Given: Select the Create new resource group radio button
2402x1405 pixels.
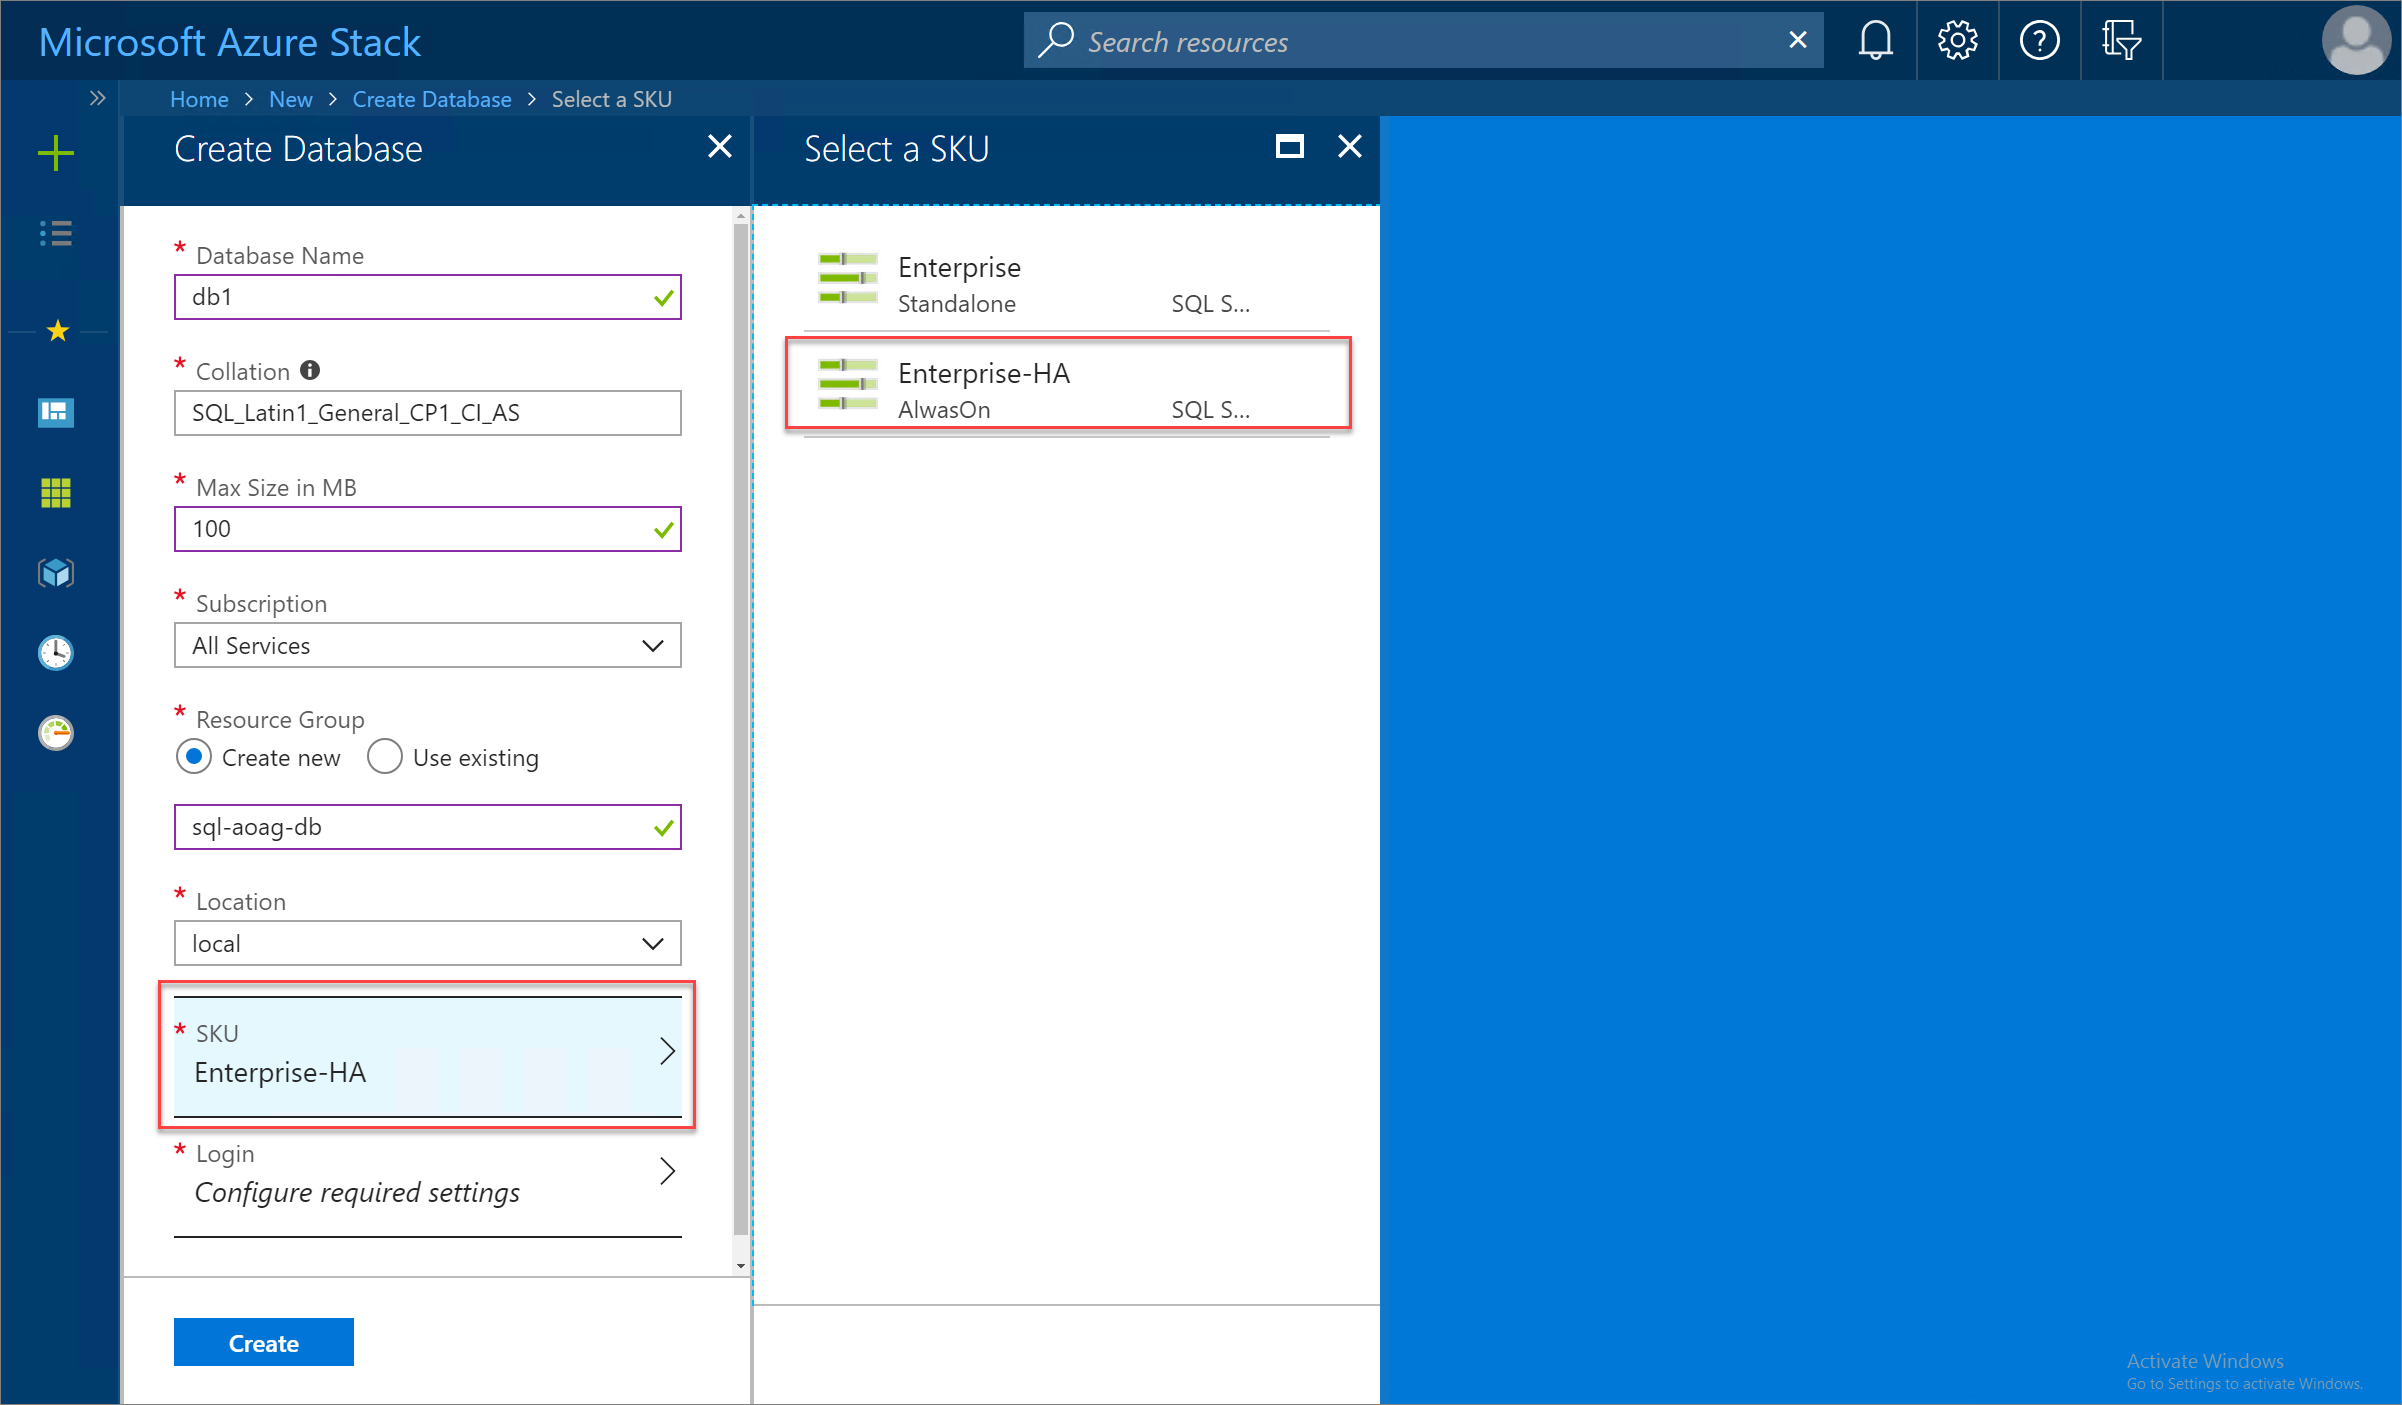Looking at the screenshot, I should click(196, 758).
